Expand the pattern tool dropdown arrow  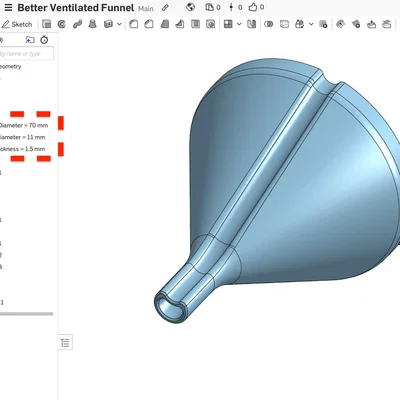[x=239, y=24]
